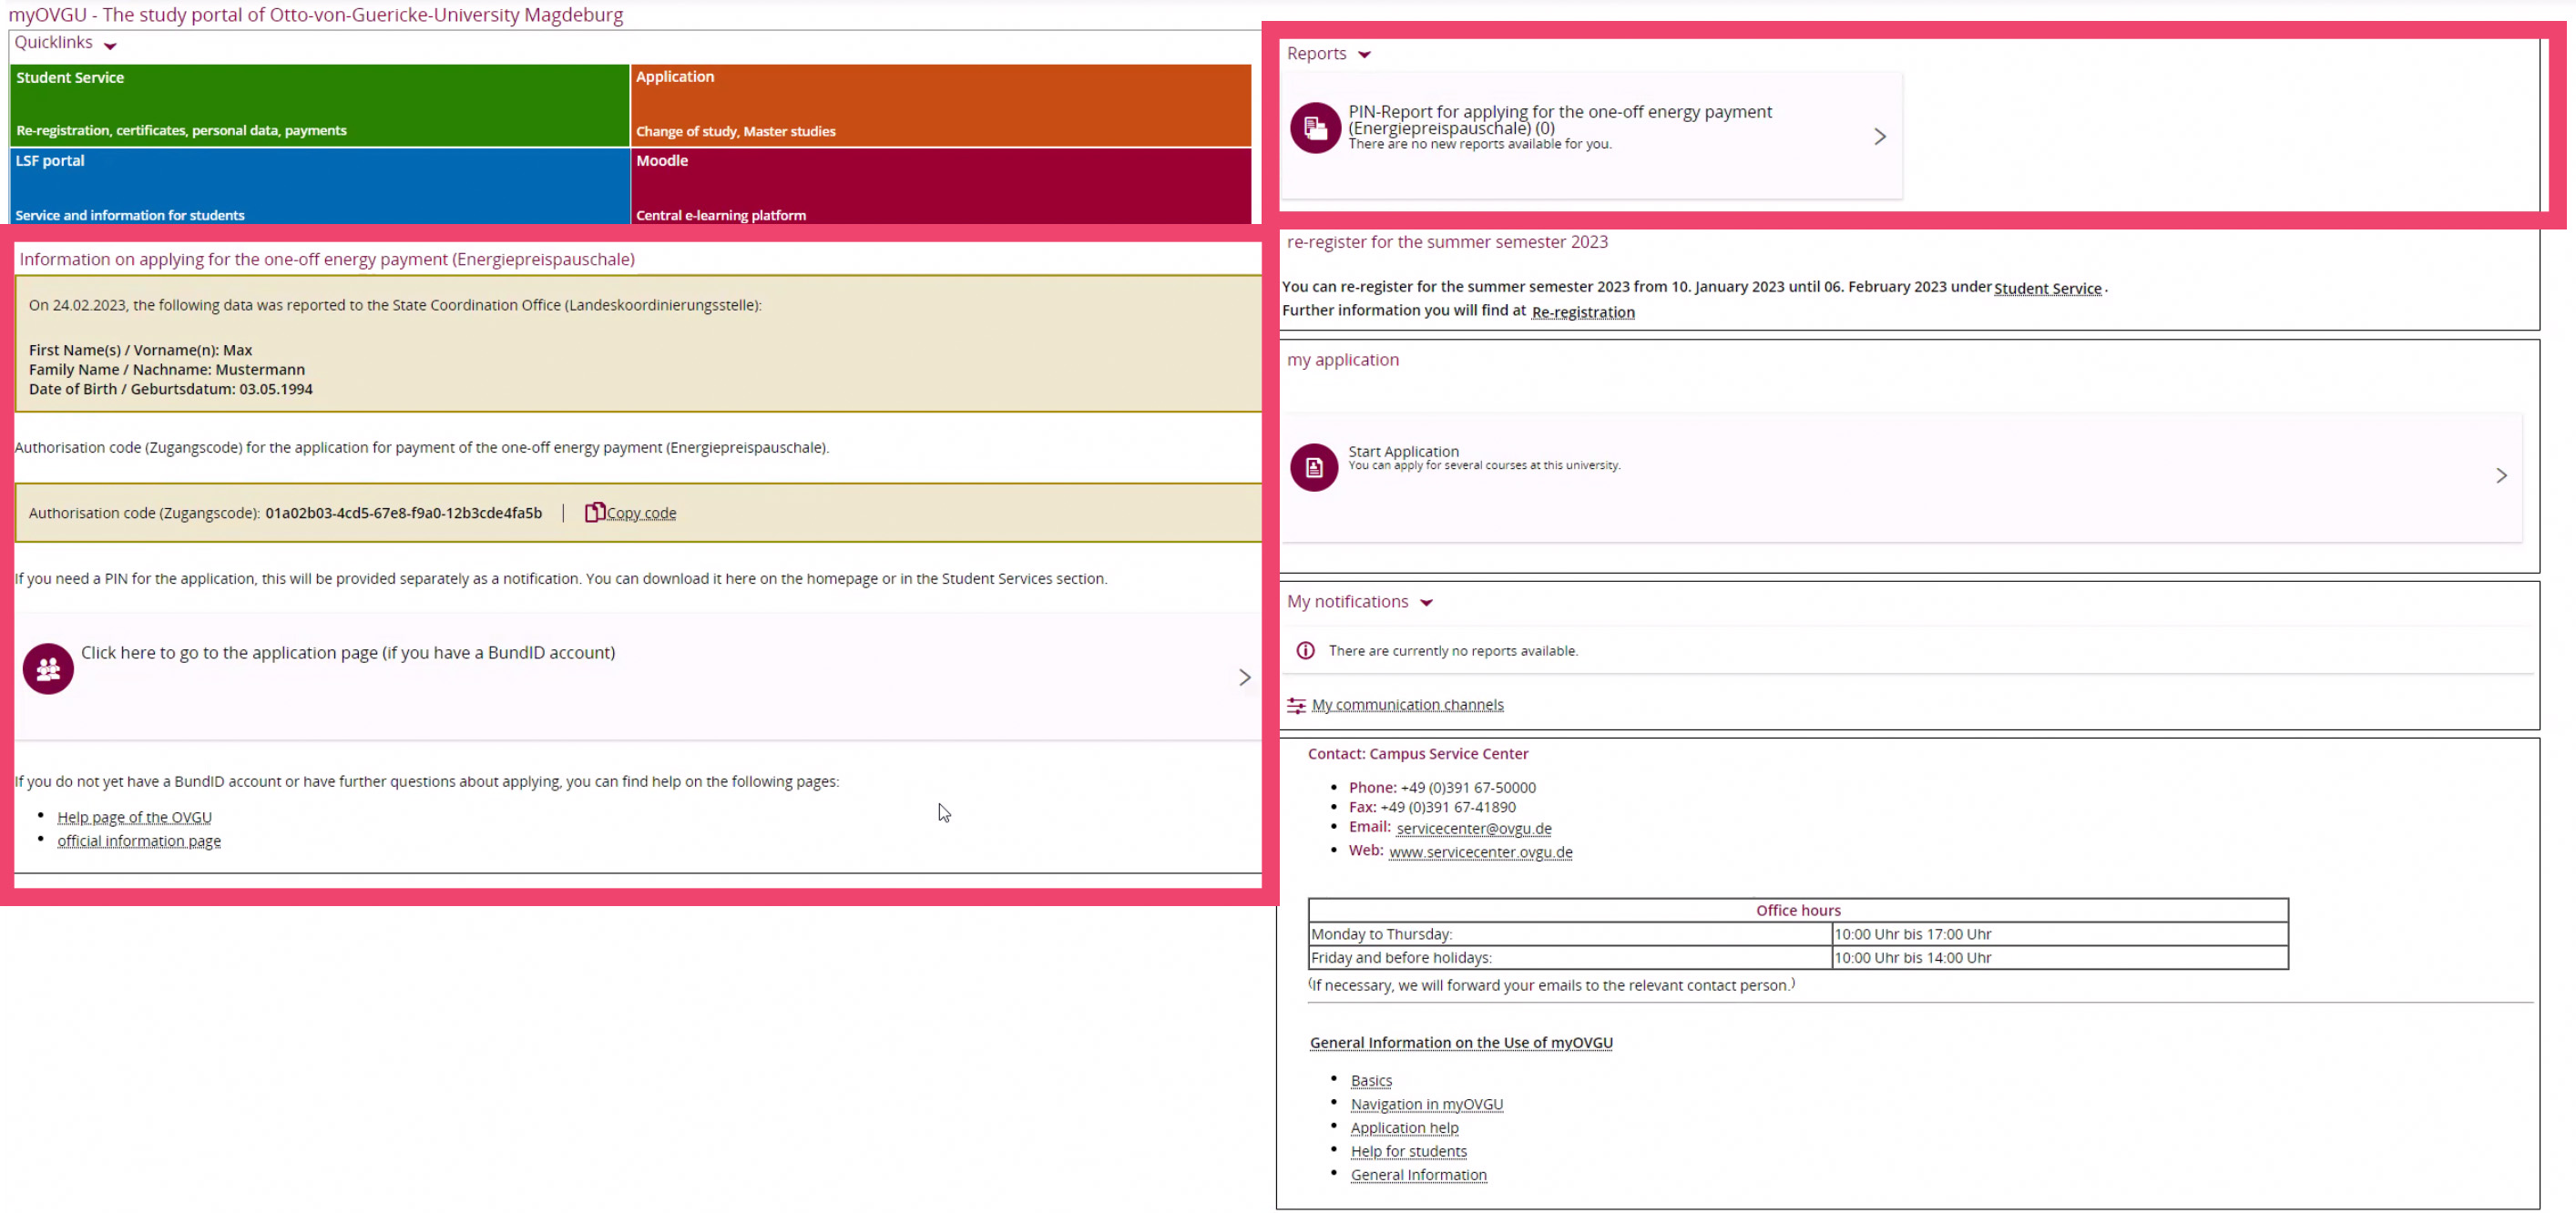2576x1213 pixels.
Task: Open the Application help link
Action: point(1404,1128)
